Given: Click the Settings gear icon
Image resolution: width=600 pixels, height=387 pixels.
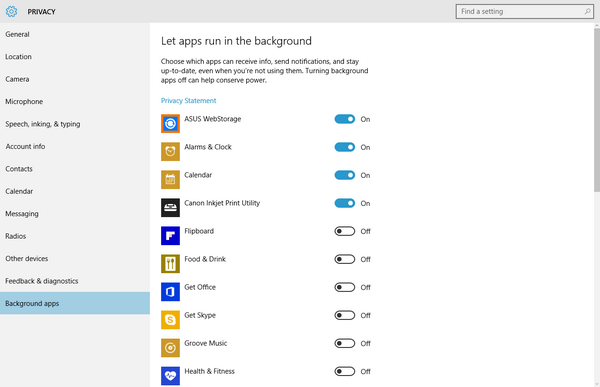Looking at the screenshot, I should [x=11, y=11].
